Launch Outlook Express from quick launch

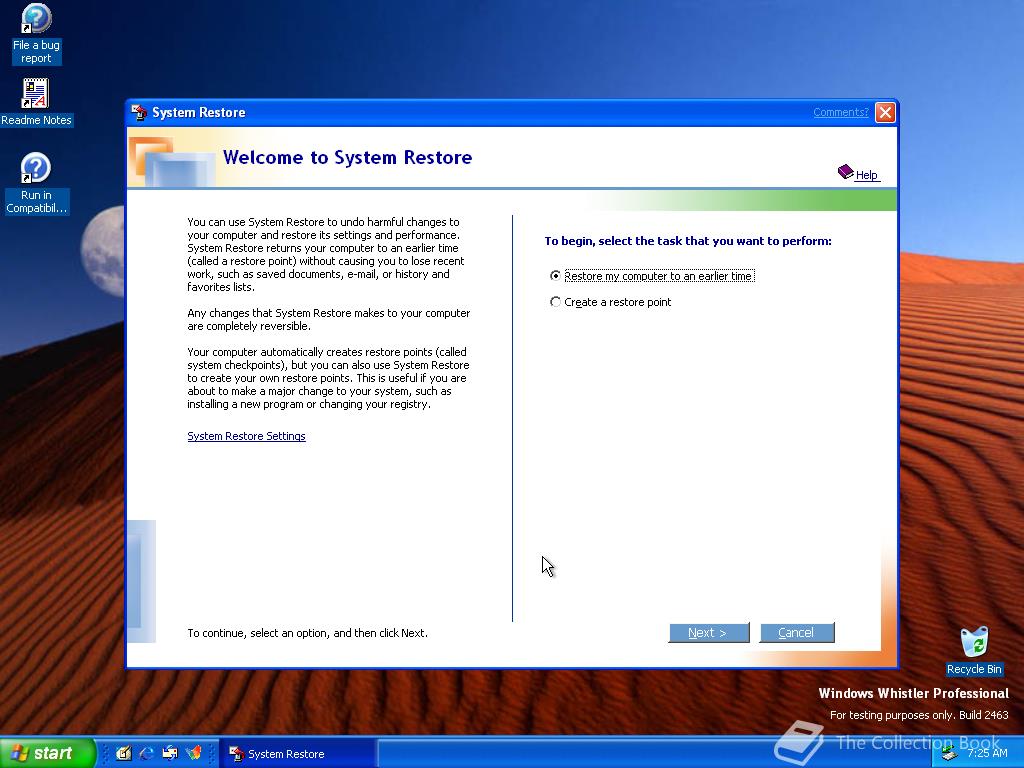point(170,753)
